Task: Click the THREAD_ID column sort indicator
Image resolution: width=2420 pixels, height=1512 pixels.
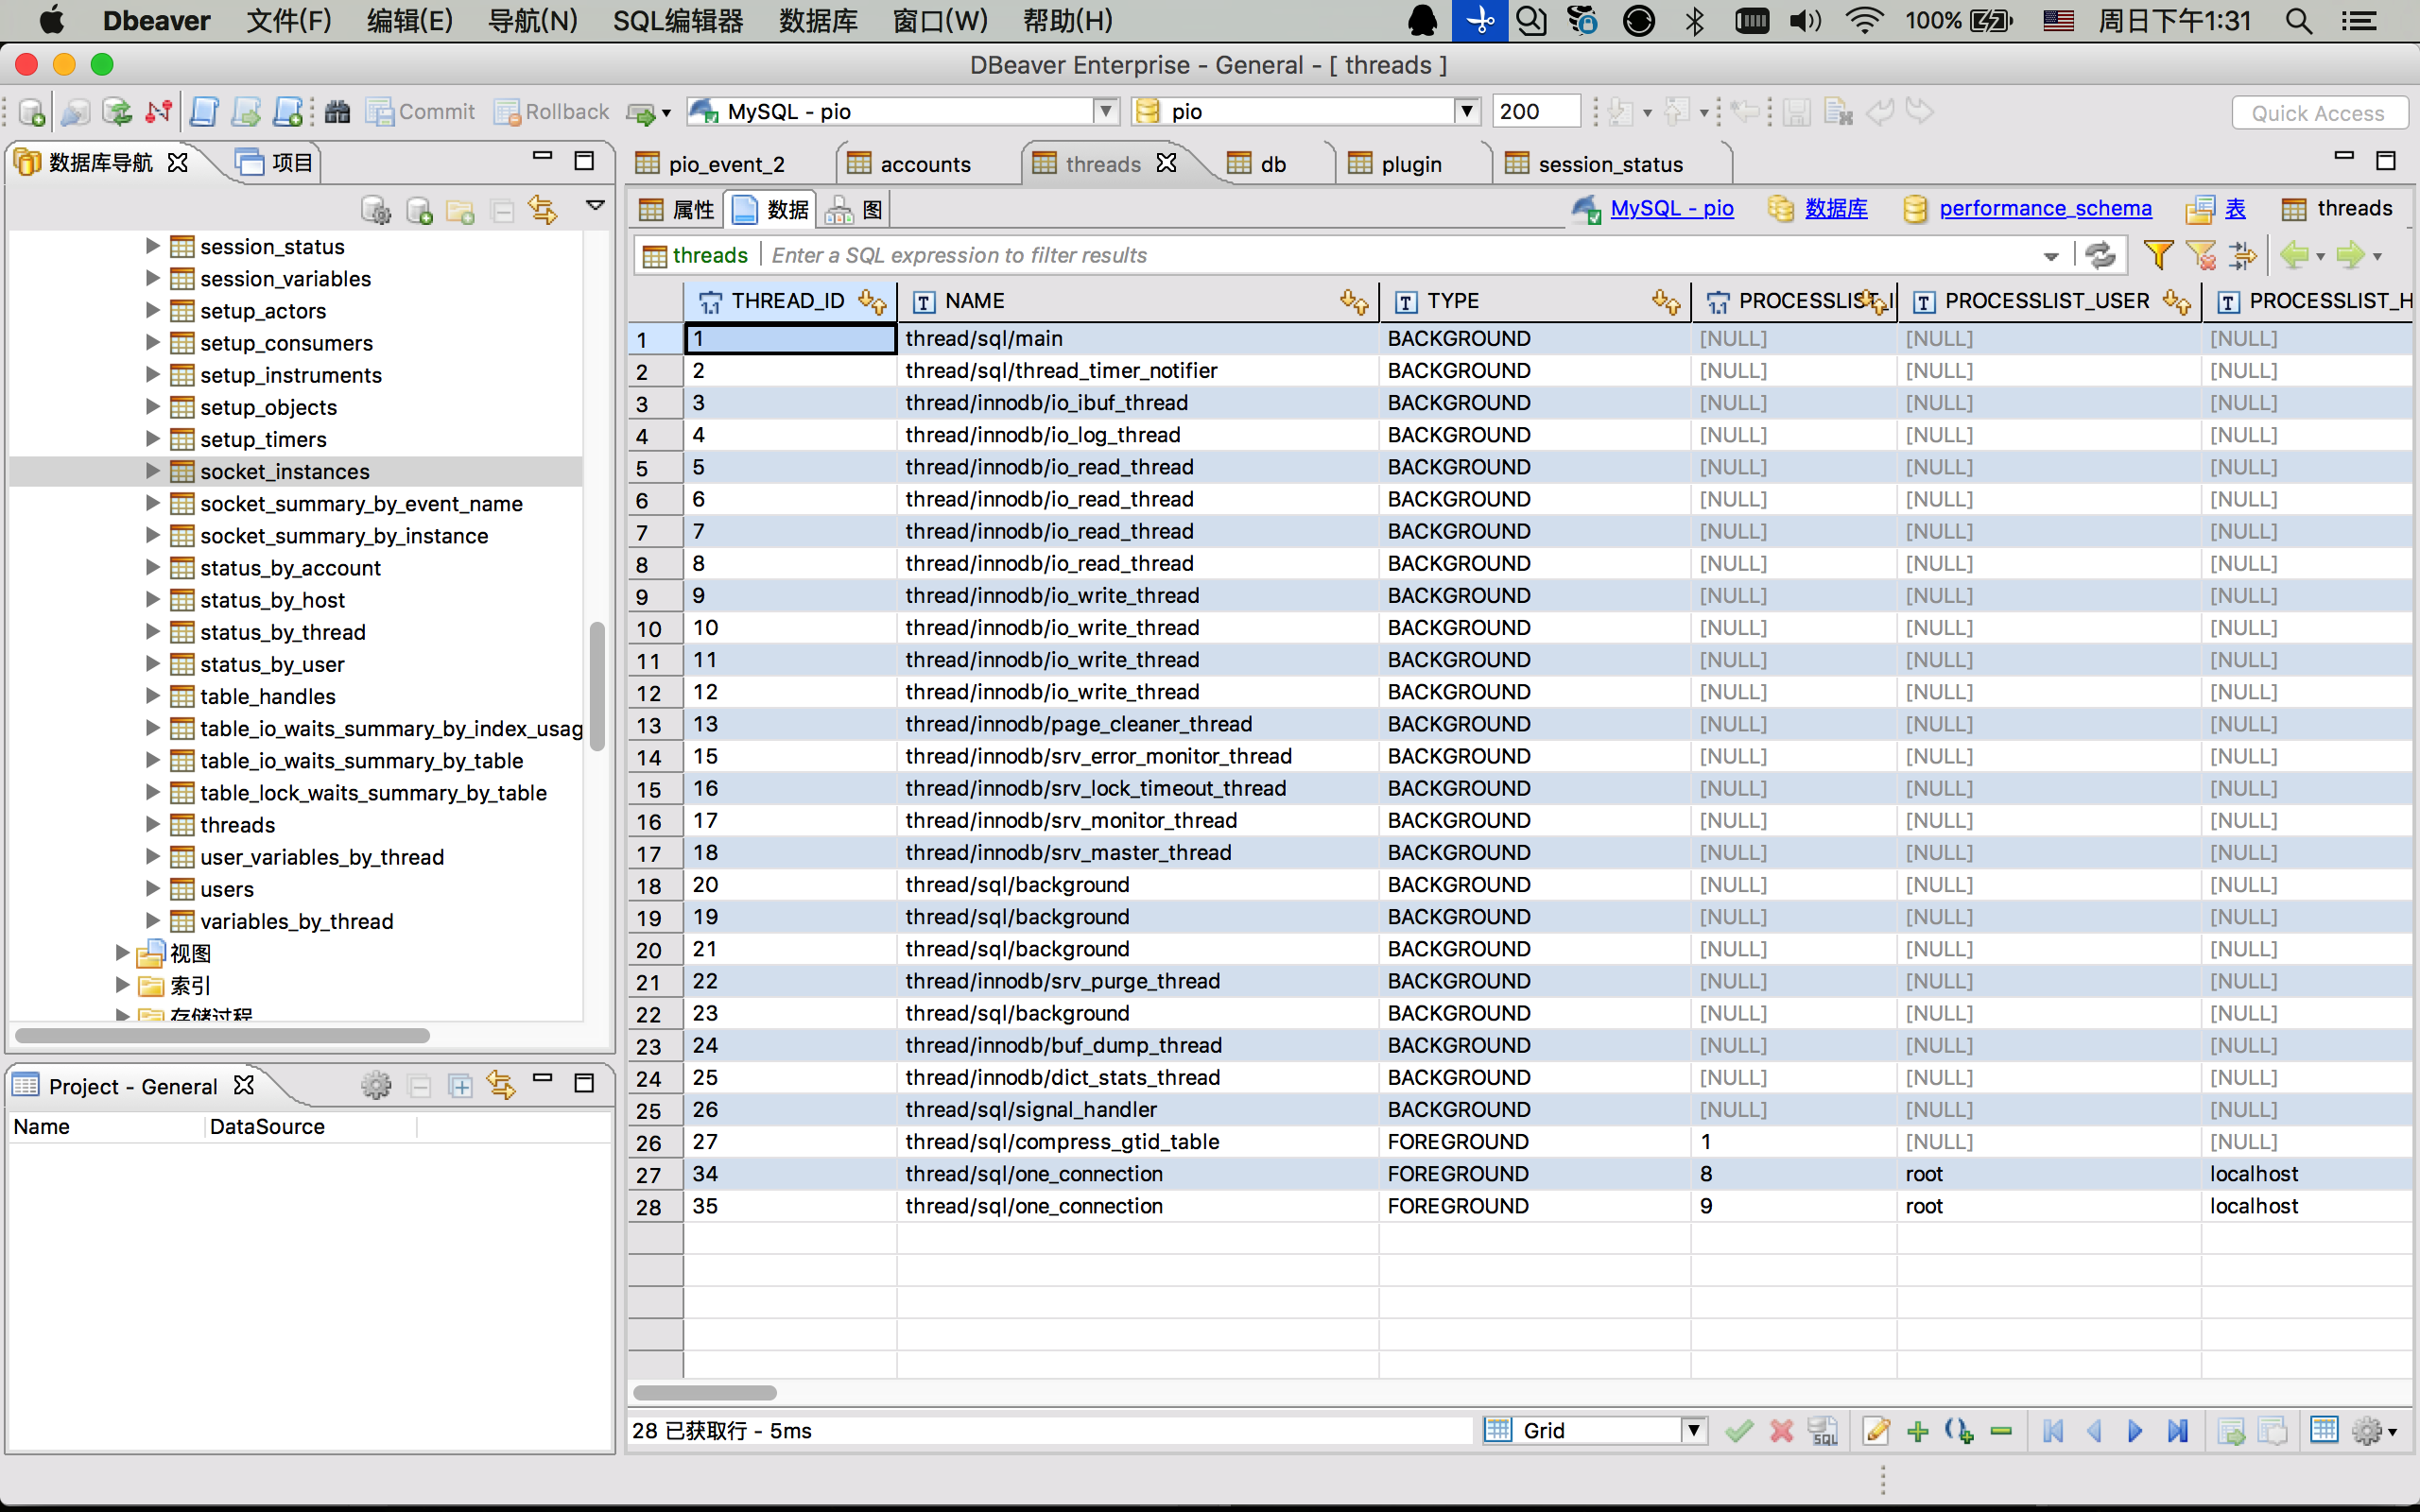Action: coord(872,301)
